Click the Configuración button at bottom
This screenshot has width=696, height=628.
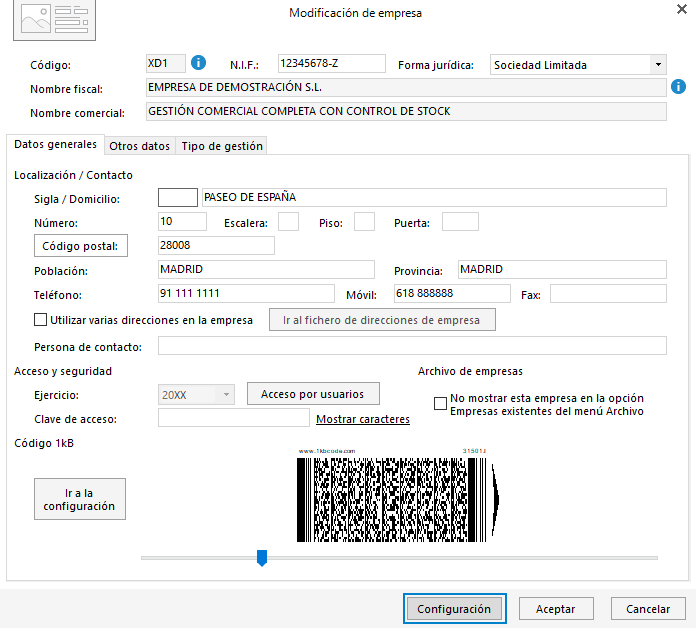pos(455,608)
